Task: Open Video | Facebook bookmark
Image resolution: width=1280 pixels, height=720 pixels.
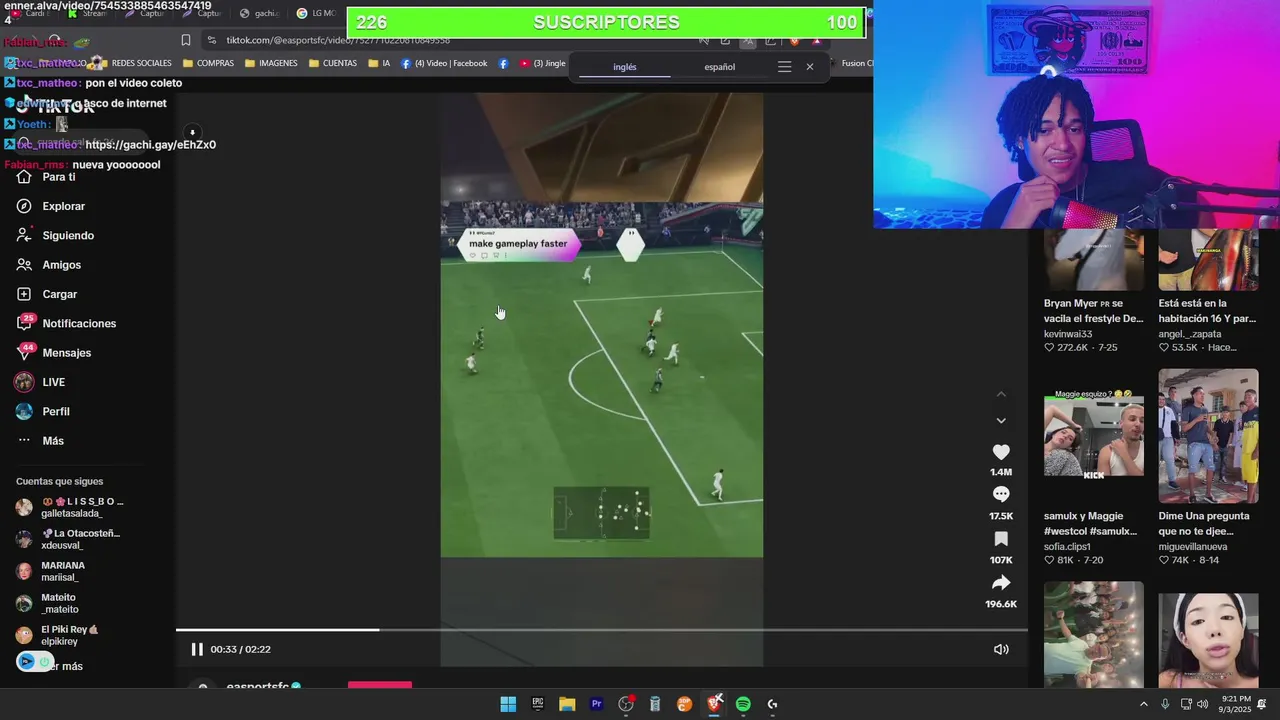Action: (x=444, y=63)
